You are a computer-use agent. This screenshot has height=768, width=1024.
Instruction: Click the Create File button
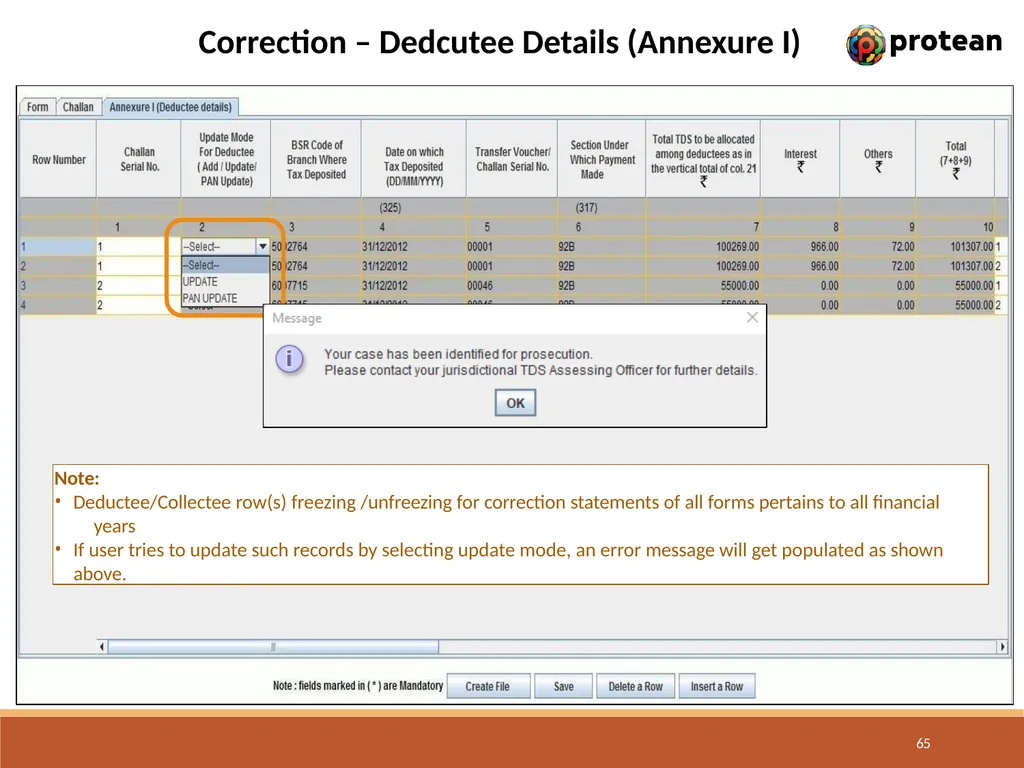tap(488, 686)
